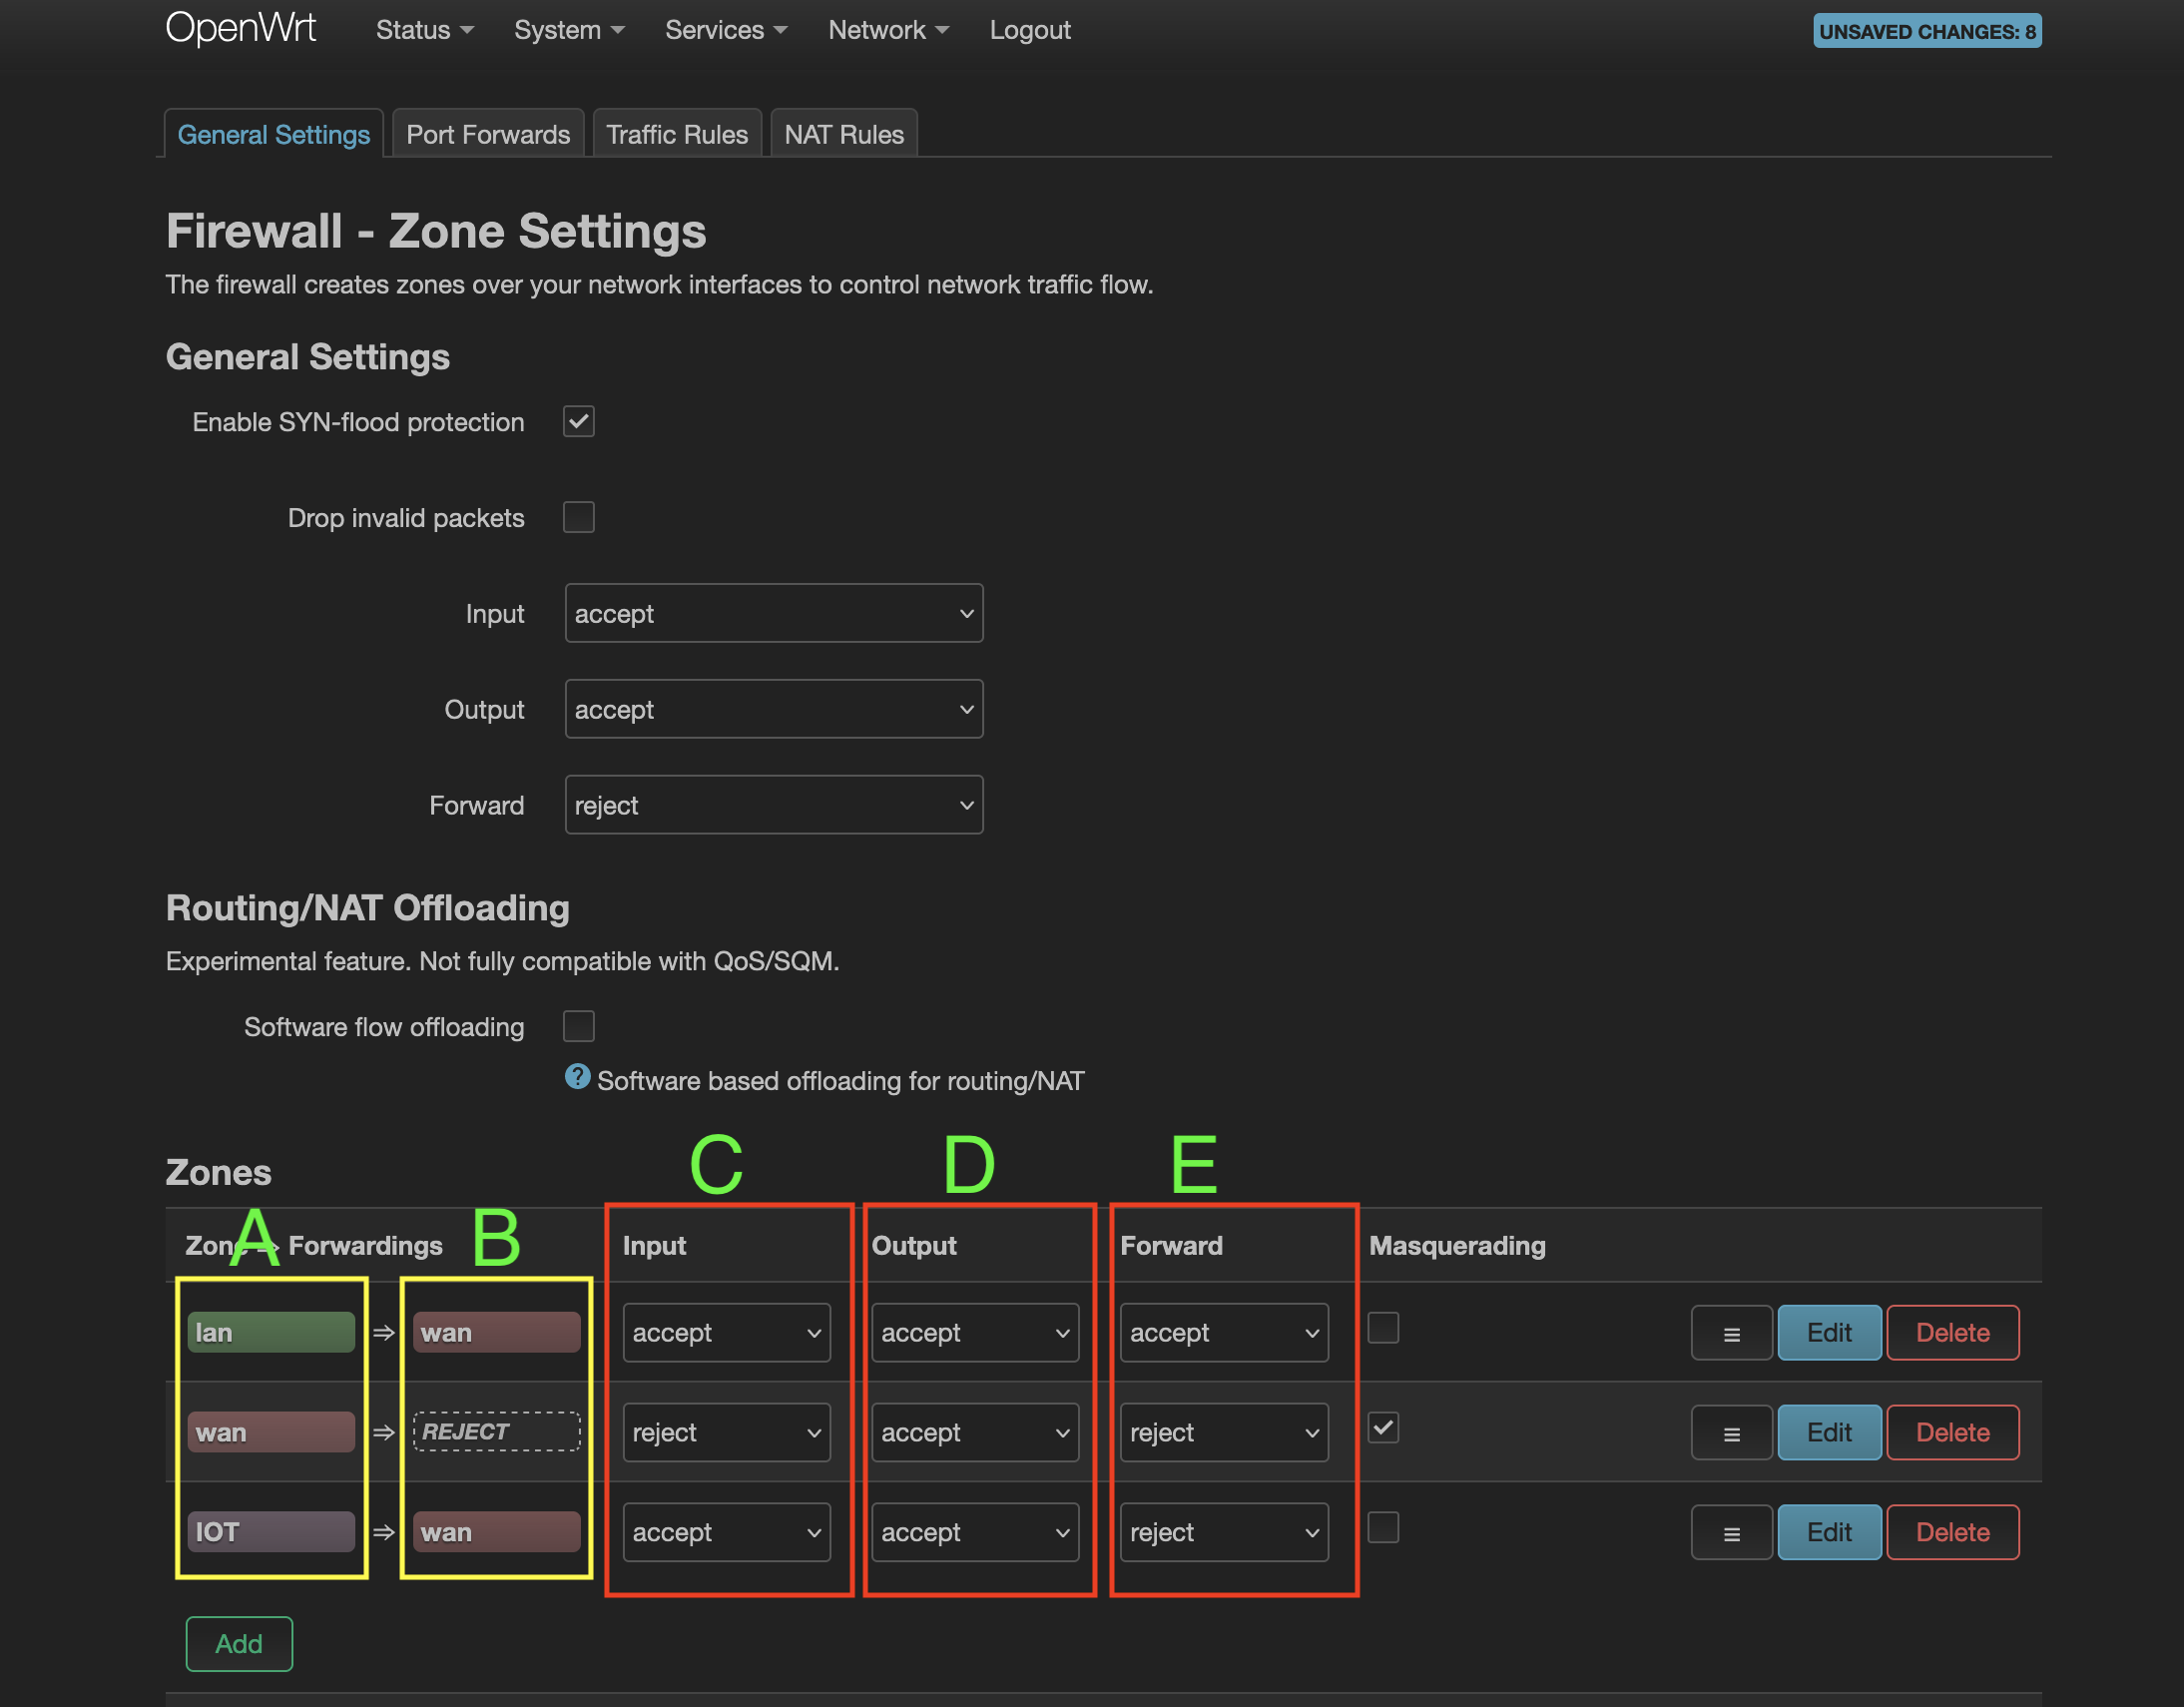Open the general Forward policy dropdown
The image size is (2184, 1707).
[773, 805]
